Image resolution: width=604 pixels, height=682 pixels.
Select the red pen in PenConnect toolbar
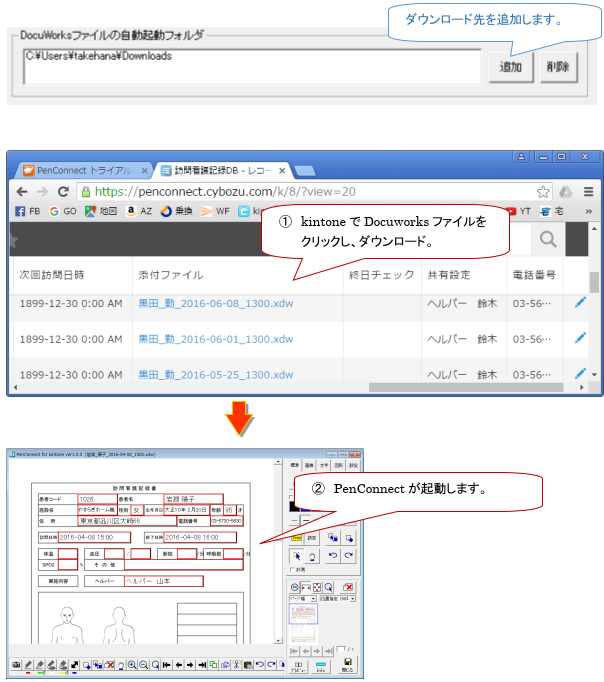pyautogui.click(x=28, y=665)
